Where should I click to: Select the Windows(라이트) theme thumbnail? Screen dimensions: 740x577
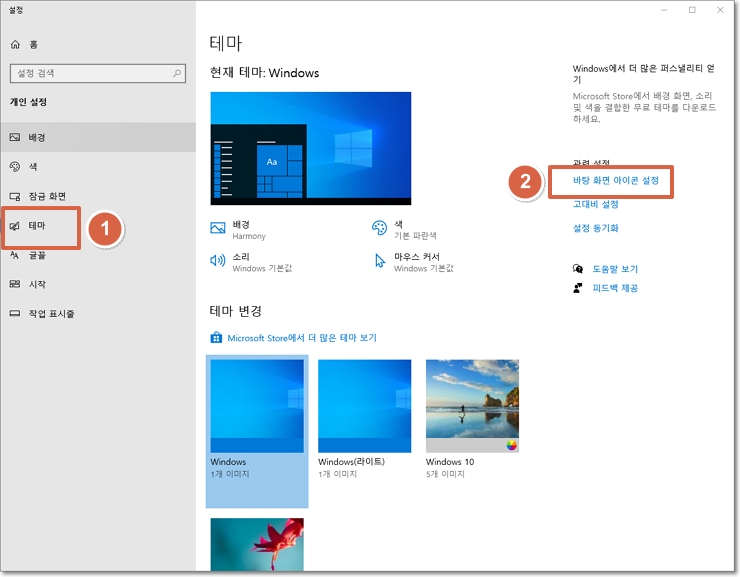[364, 406]
